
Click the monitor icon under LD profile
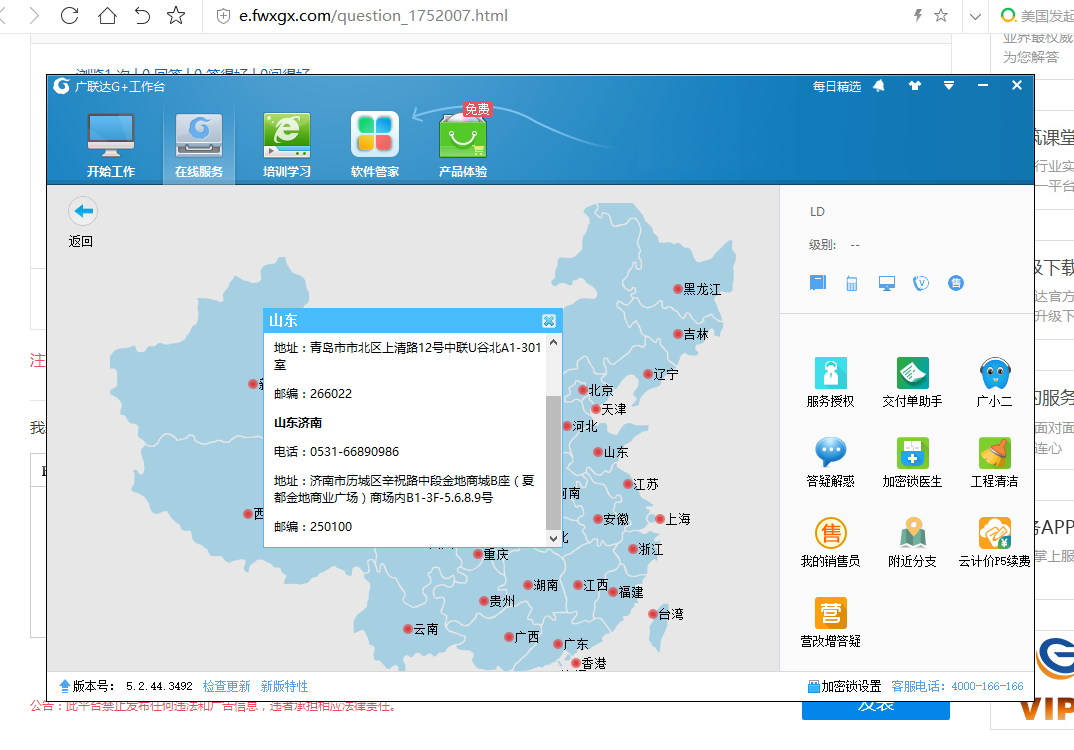click(887, 283)
